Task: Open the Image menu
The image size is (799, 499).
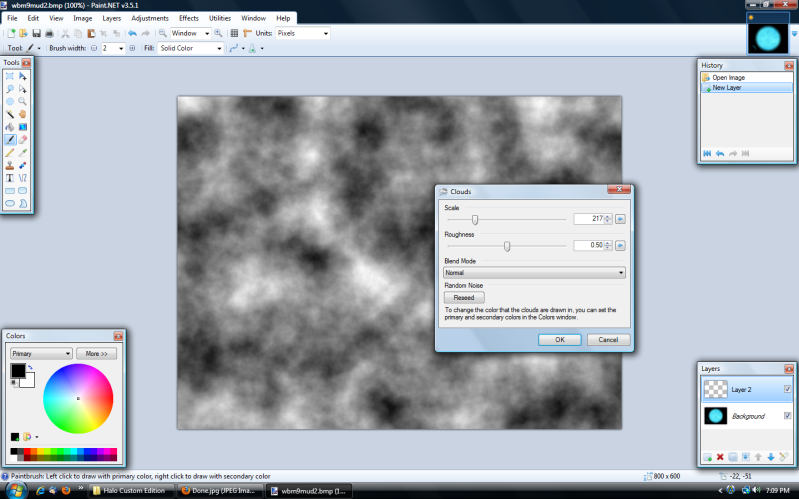Action: click(83, 18)
